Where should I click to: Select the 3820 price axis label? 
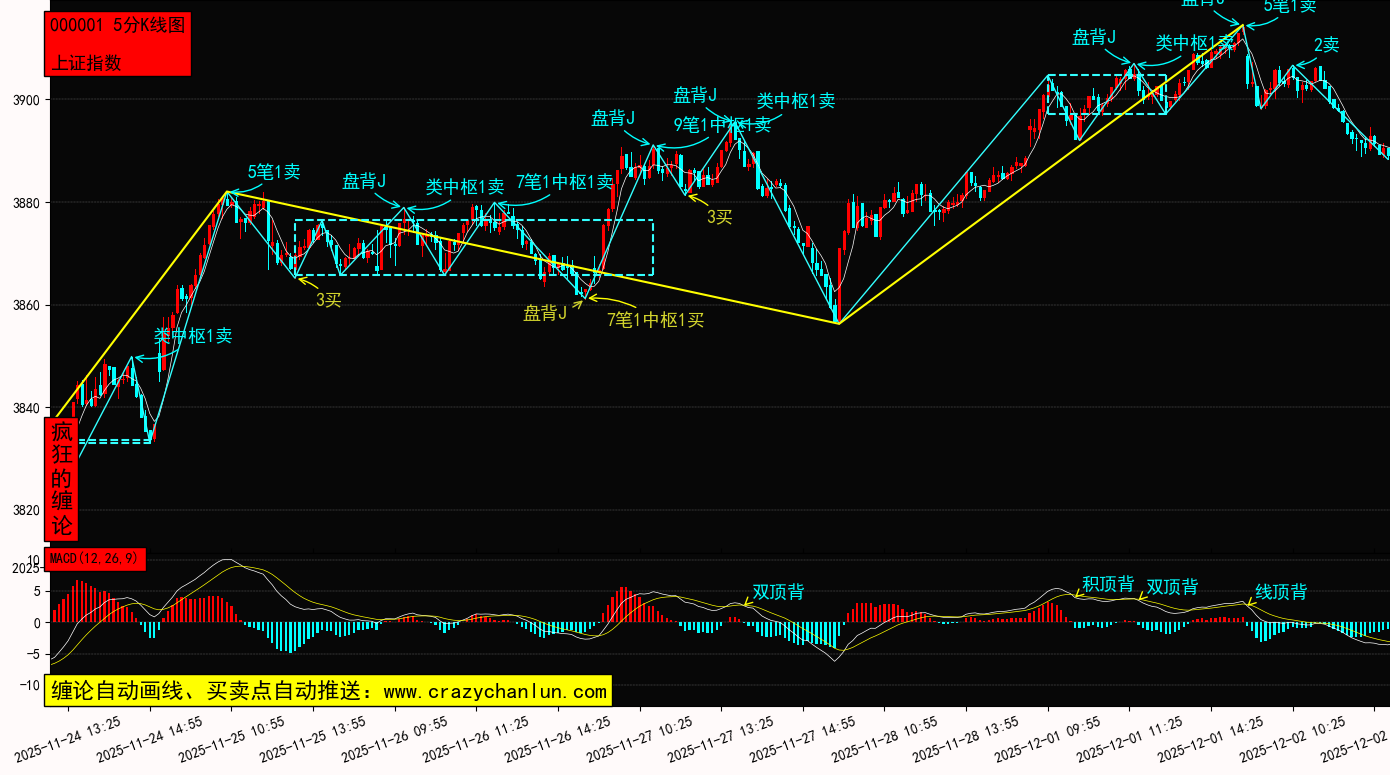25,510
